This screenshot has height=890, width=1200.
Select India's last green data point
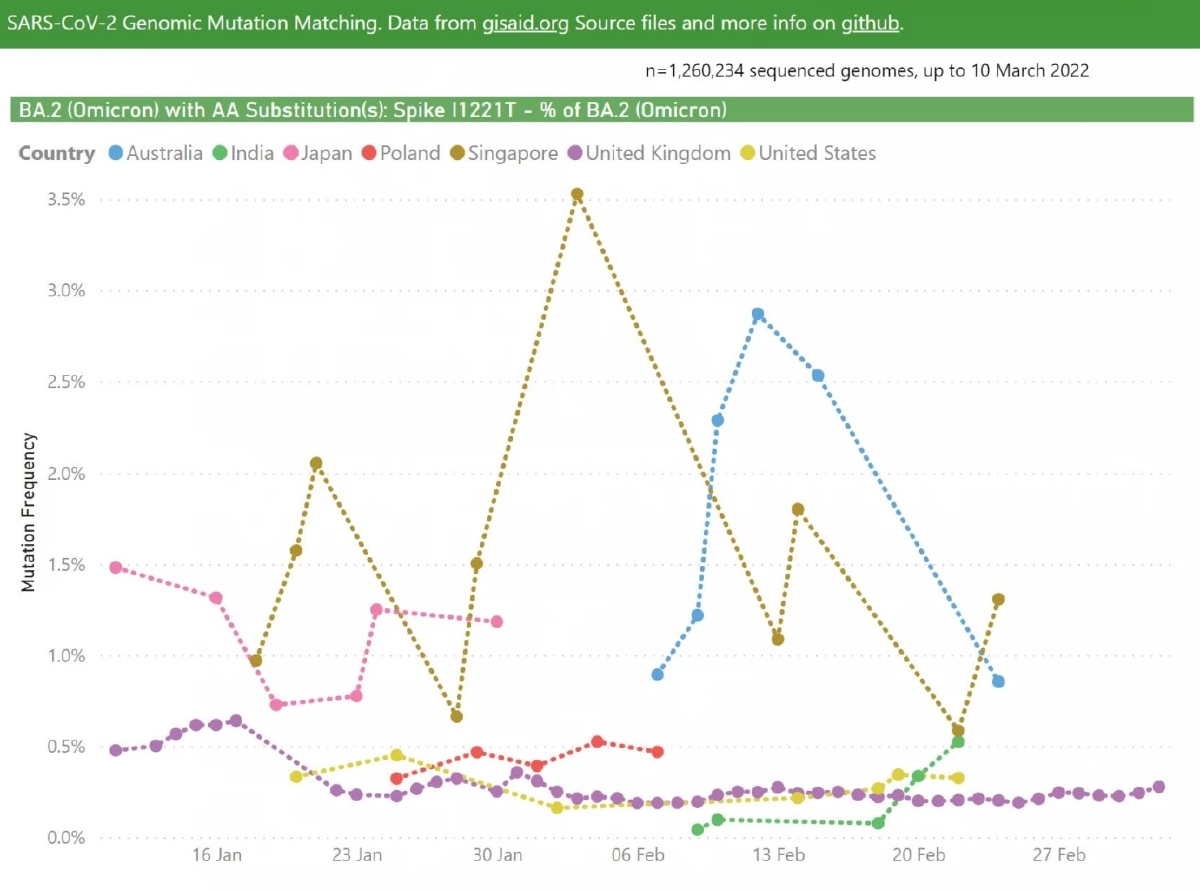[958, 741]
